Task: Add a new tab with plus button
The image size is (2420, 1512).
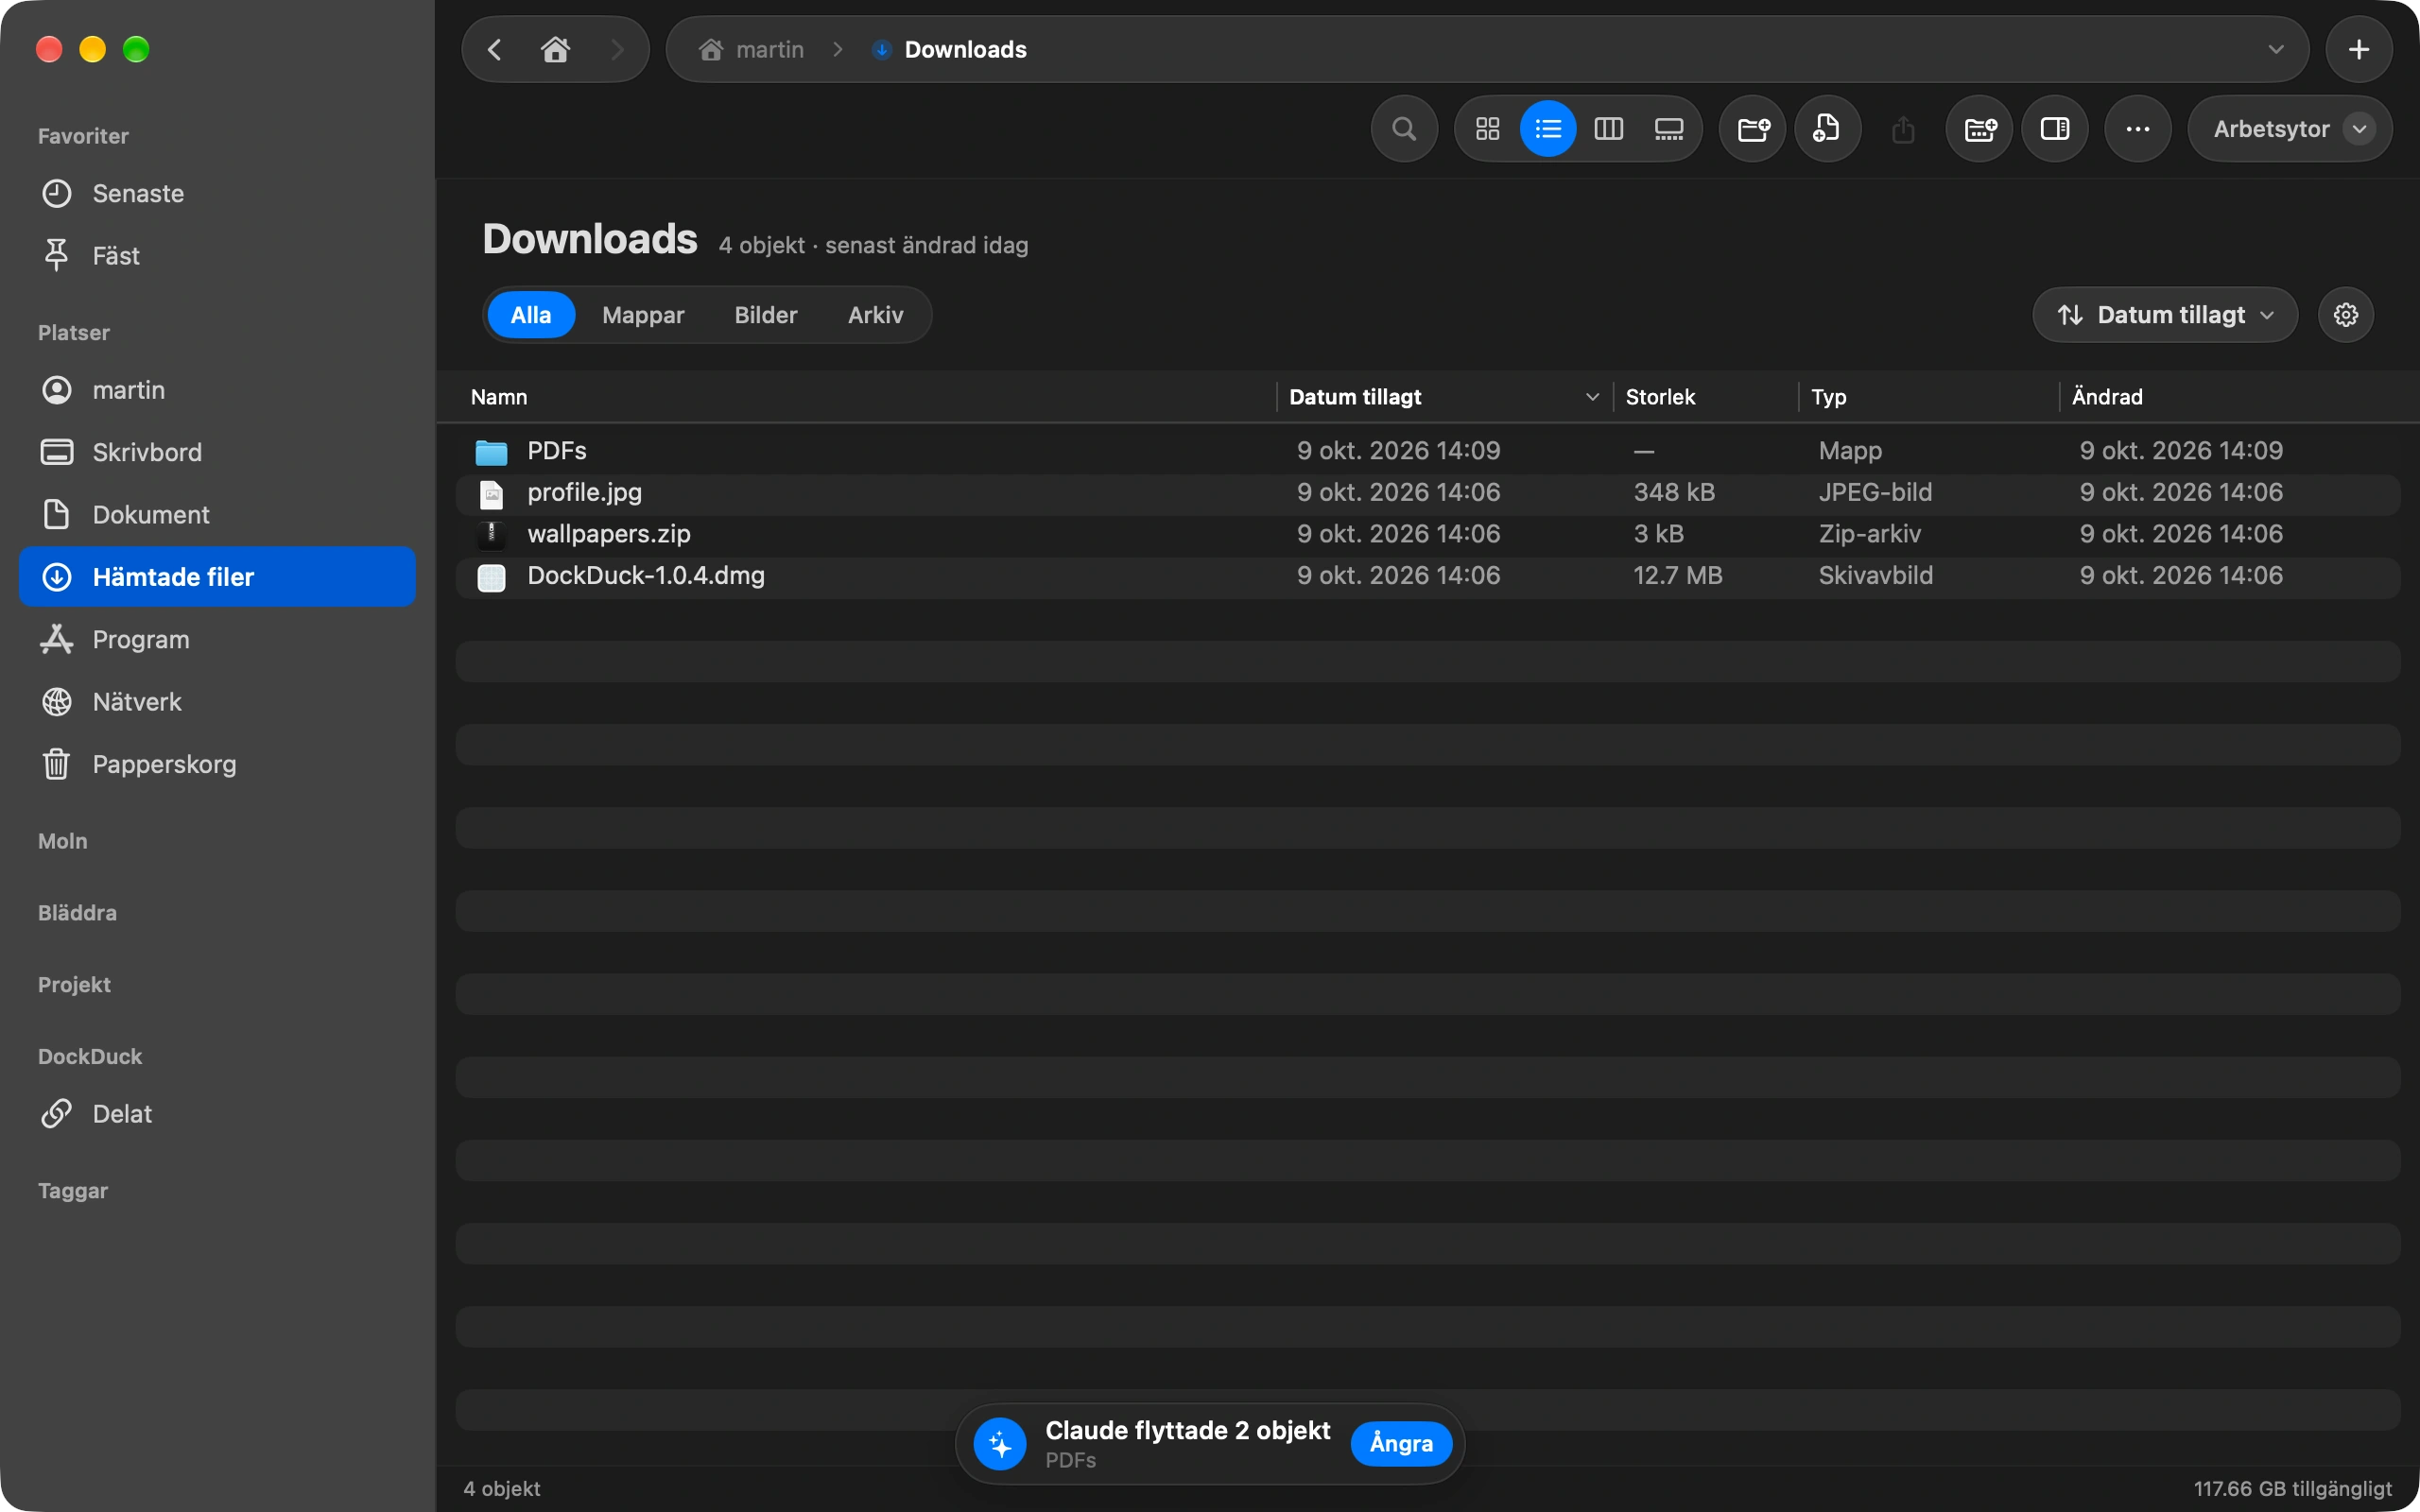Action: coord(2358,49)
